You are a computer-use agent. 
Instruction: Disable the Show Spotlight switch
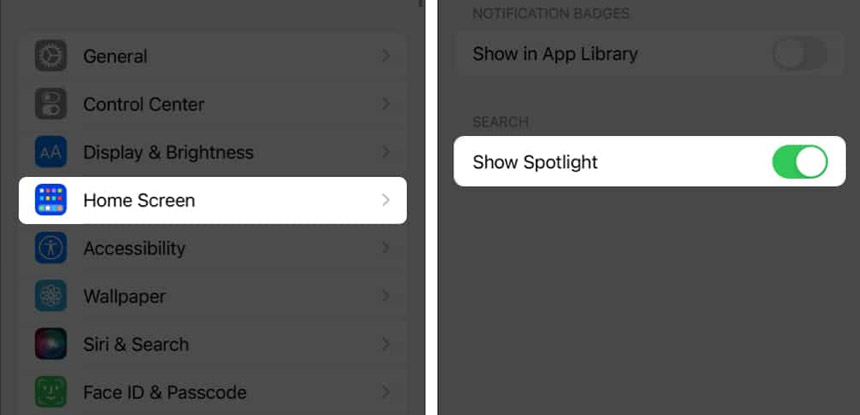point(800,162)
